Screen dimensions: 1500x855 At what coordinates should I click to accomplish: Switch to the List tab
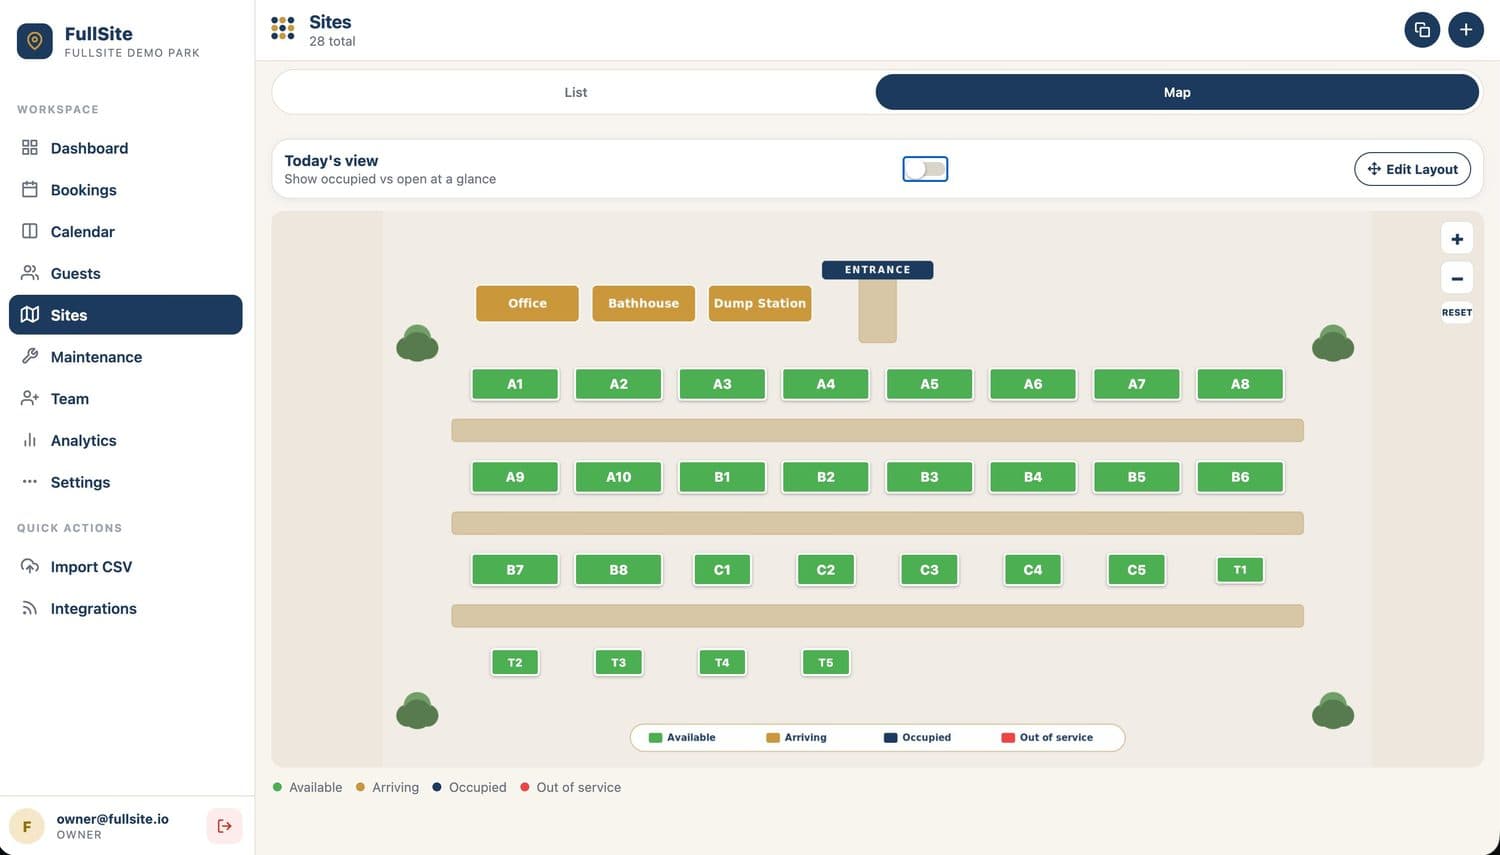click(x=575, y=92)
